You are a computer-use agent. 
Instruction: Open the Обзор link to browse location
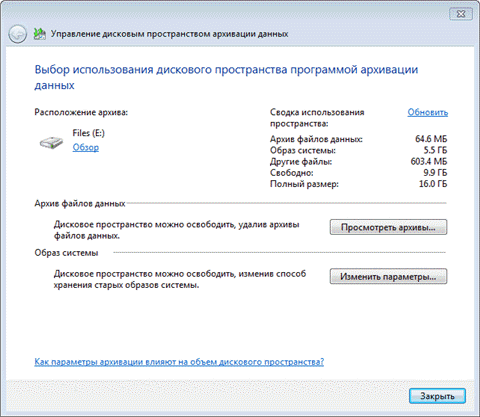coord(86,147)
